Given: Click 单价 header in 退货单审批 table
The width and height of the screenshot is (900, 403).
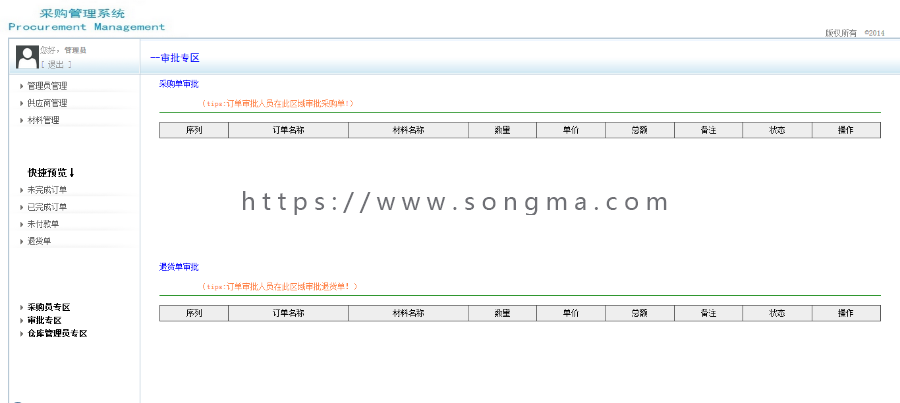Looking at the screenshot, I should tap(571, 313).
